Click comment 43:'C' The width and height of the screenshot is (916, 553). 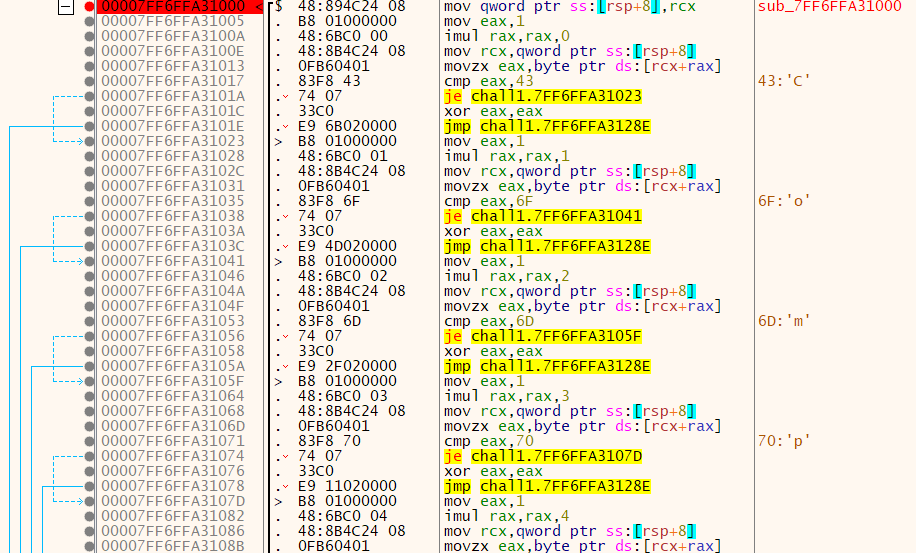click(x=784, y=81)
